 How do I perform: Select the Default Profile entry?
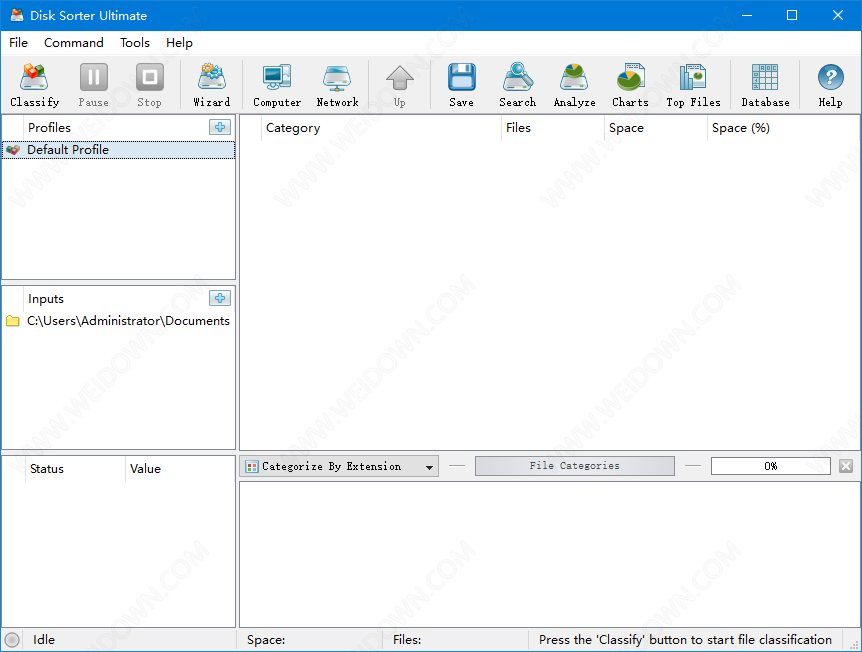pyautogui.click(x=118, y=150)
